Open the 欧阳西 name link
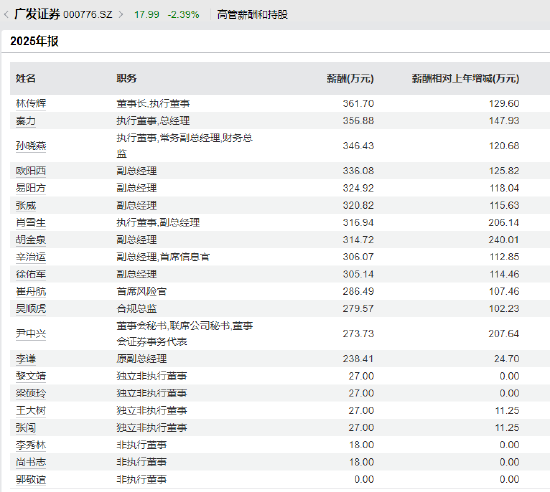 pyautogui.click(x=31, y=171)
